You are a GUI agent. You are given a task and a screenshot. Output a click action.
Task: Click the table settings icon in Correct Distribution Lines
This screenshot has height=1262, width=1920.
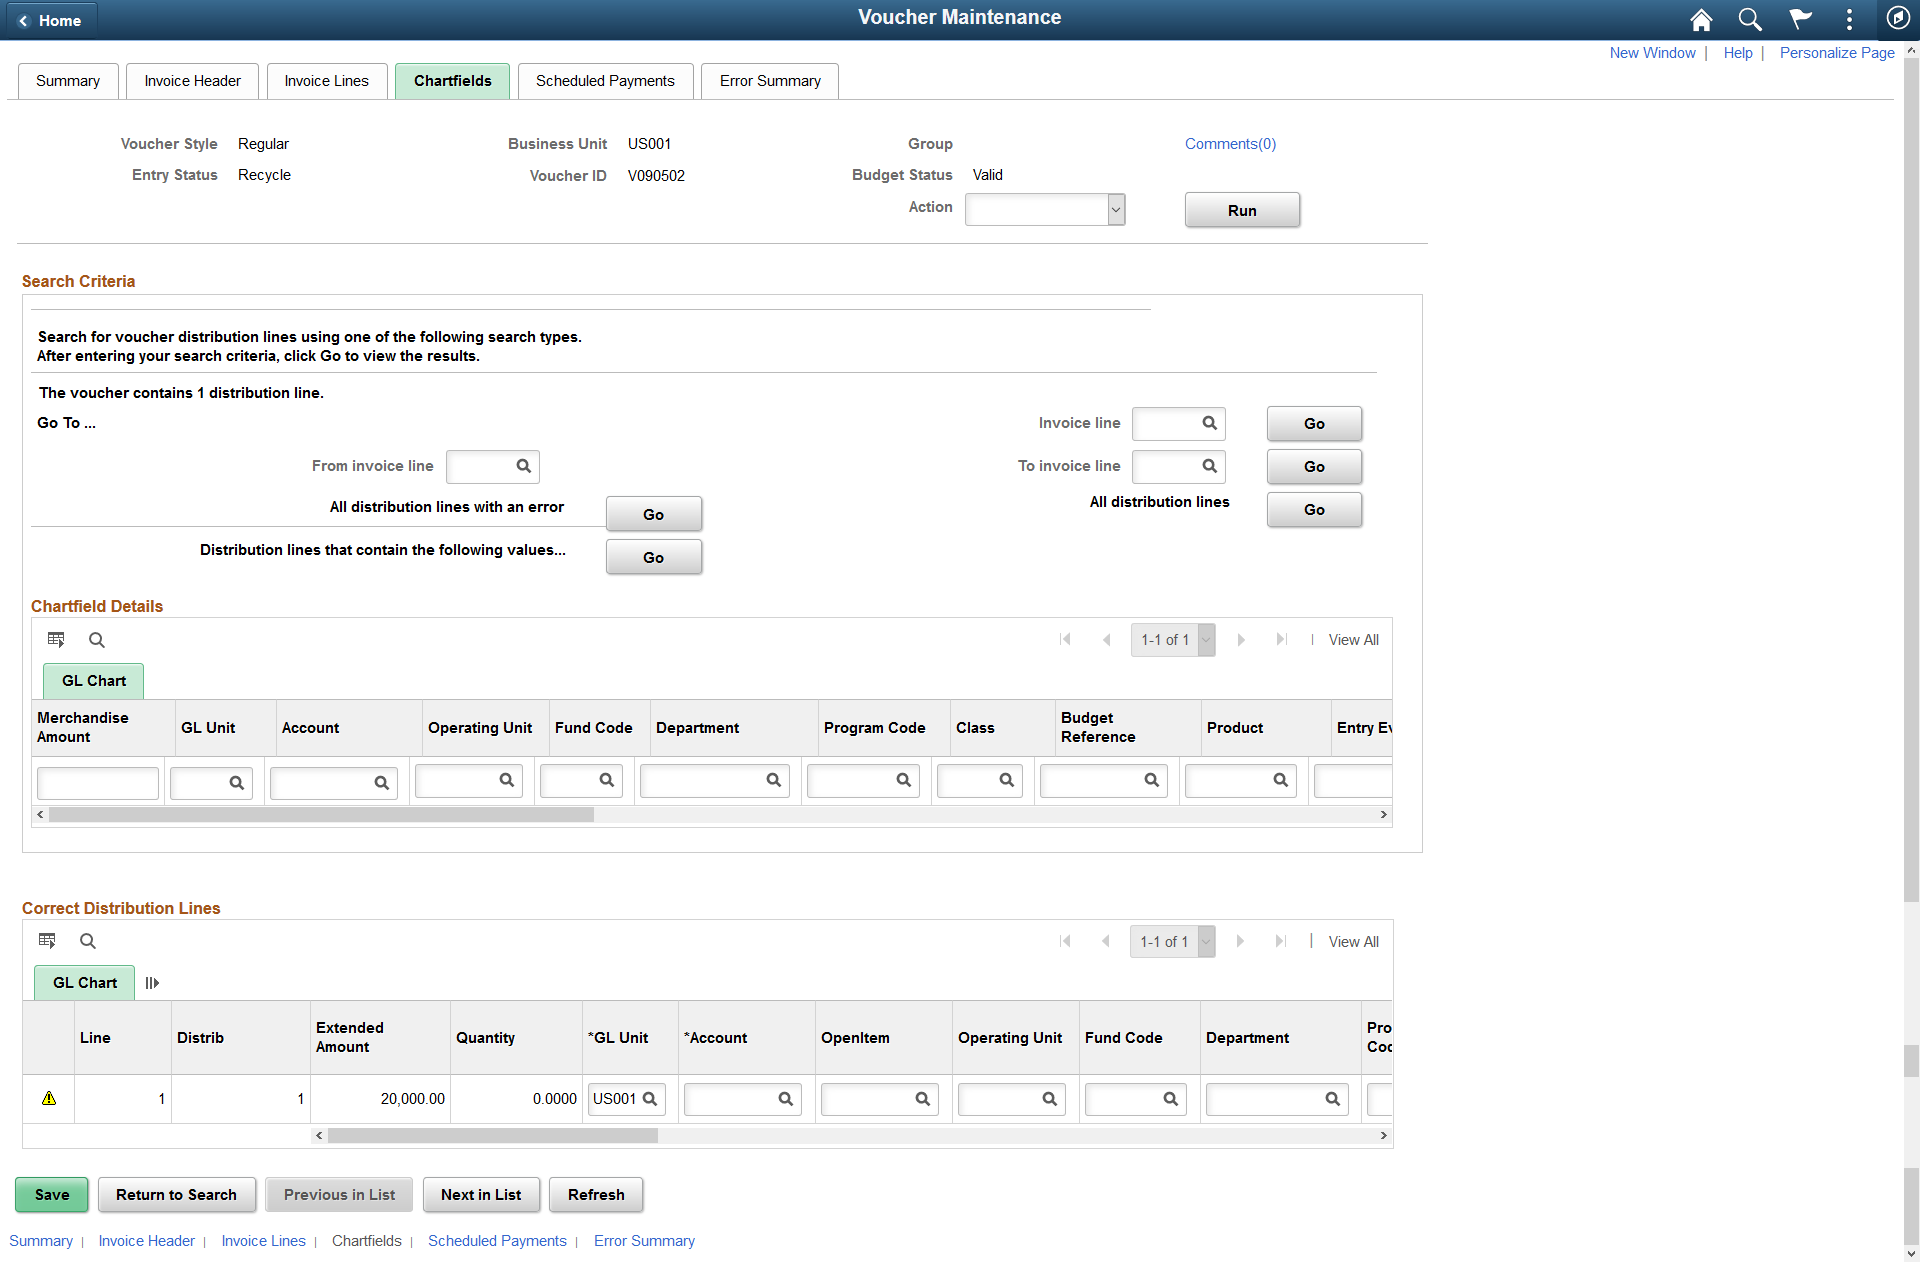point(46,941)
